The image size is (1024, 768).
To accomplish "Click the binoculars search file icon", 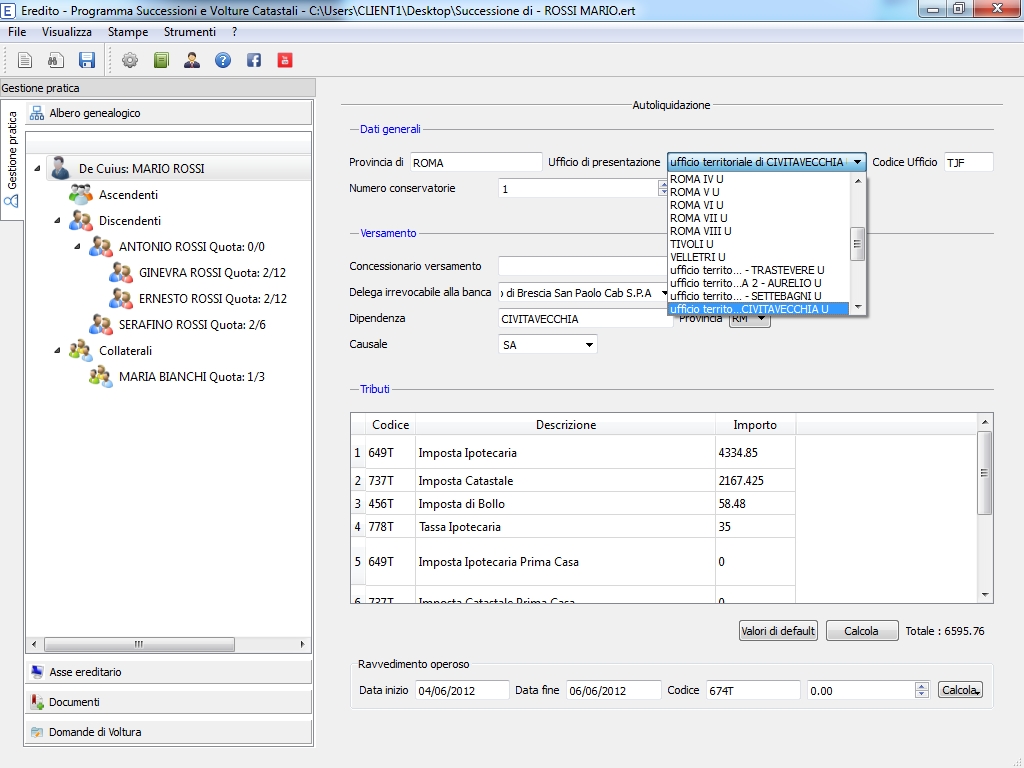I will [x=56, y=60].
